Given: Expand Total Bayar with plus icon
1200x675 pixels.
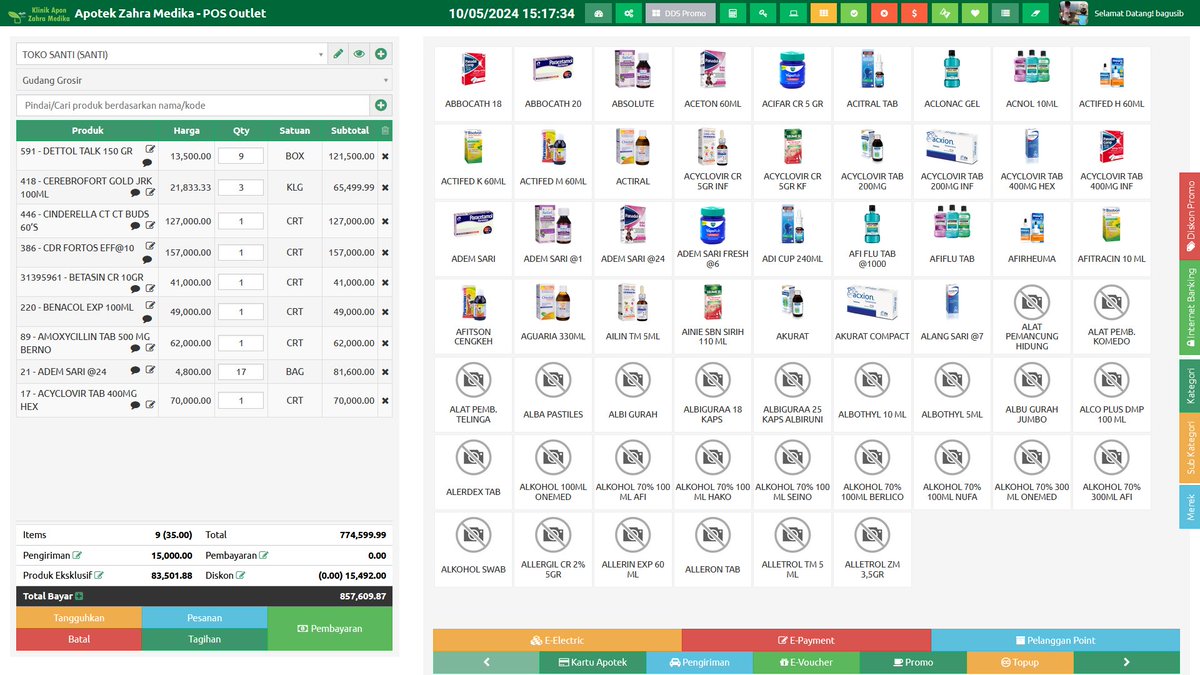Looking at the screenshot, I should click(x=79, y=596).
